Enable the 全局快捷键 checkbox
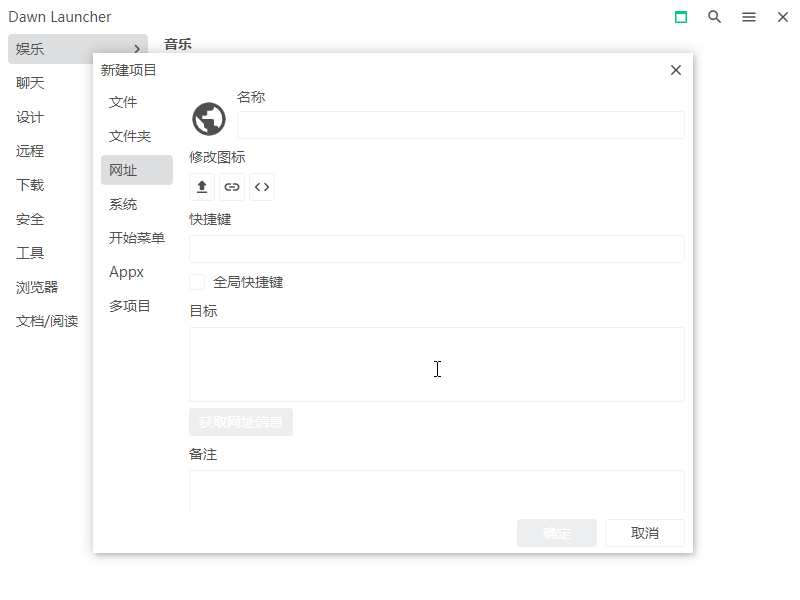 coord(197,283)
